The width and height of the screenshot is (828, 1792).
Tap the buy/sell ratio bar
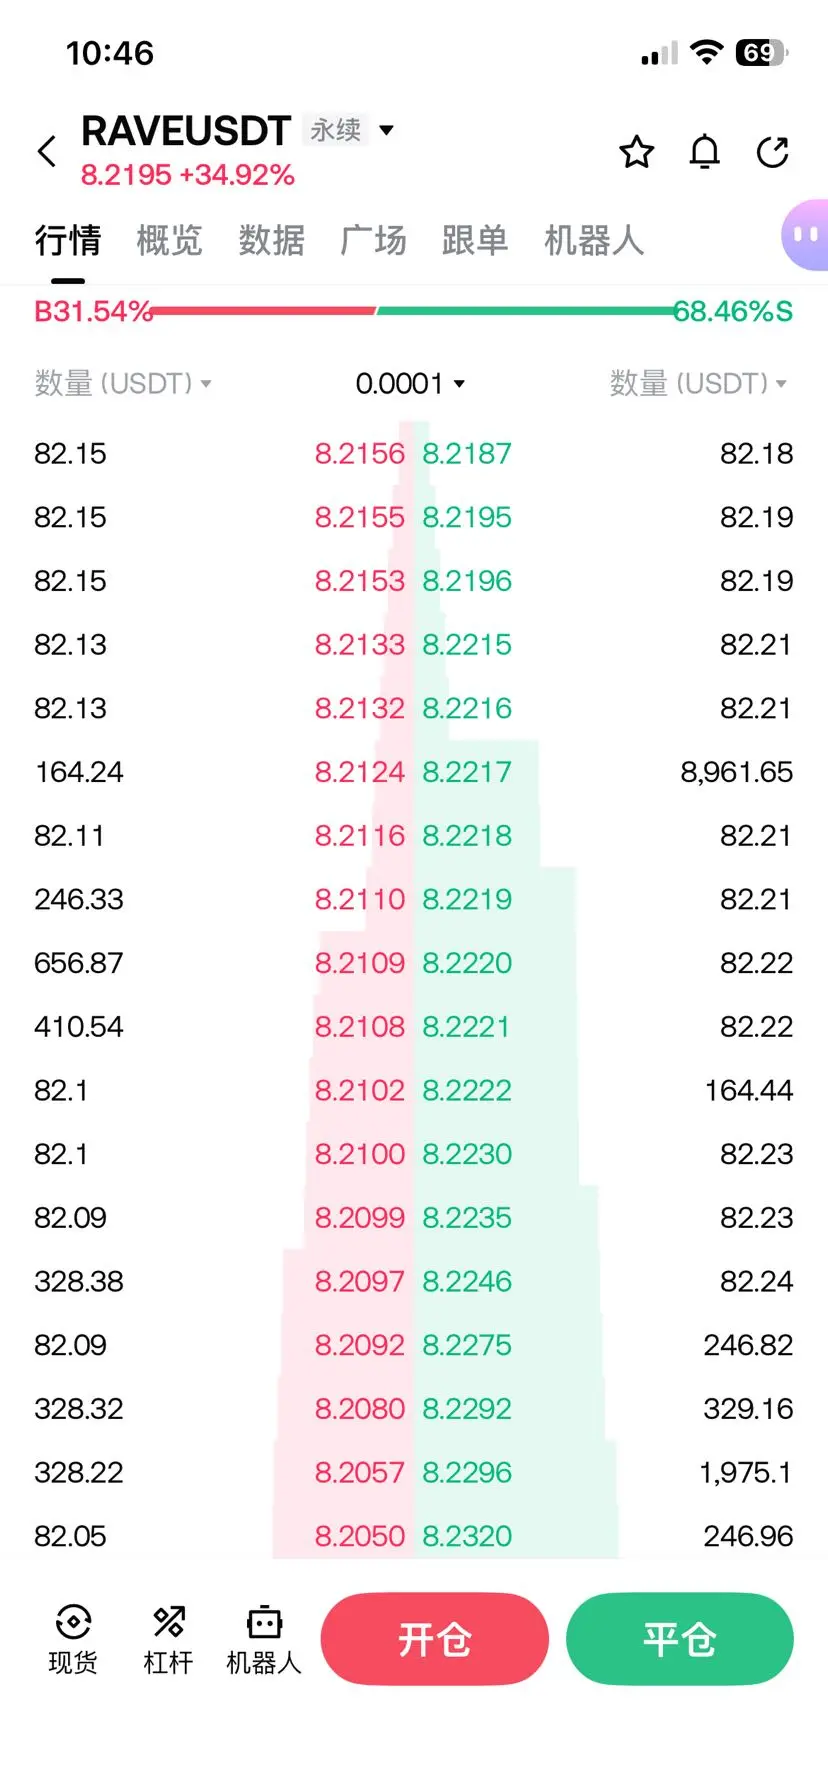point(414,311)
